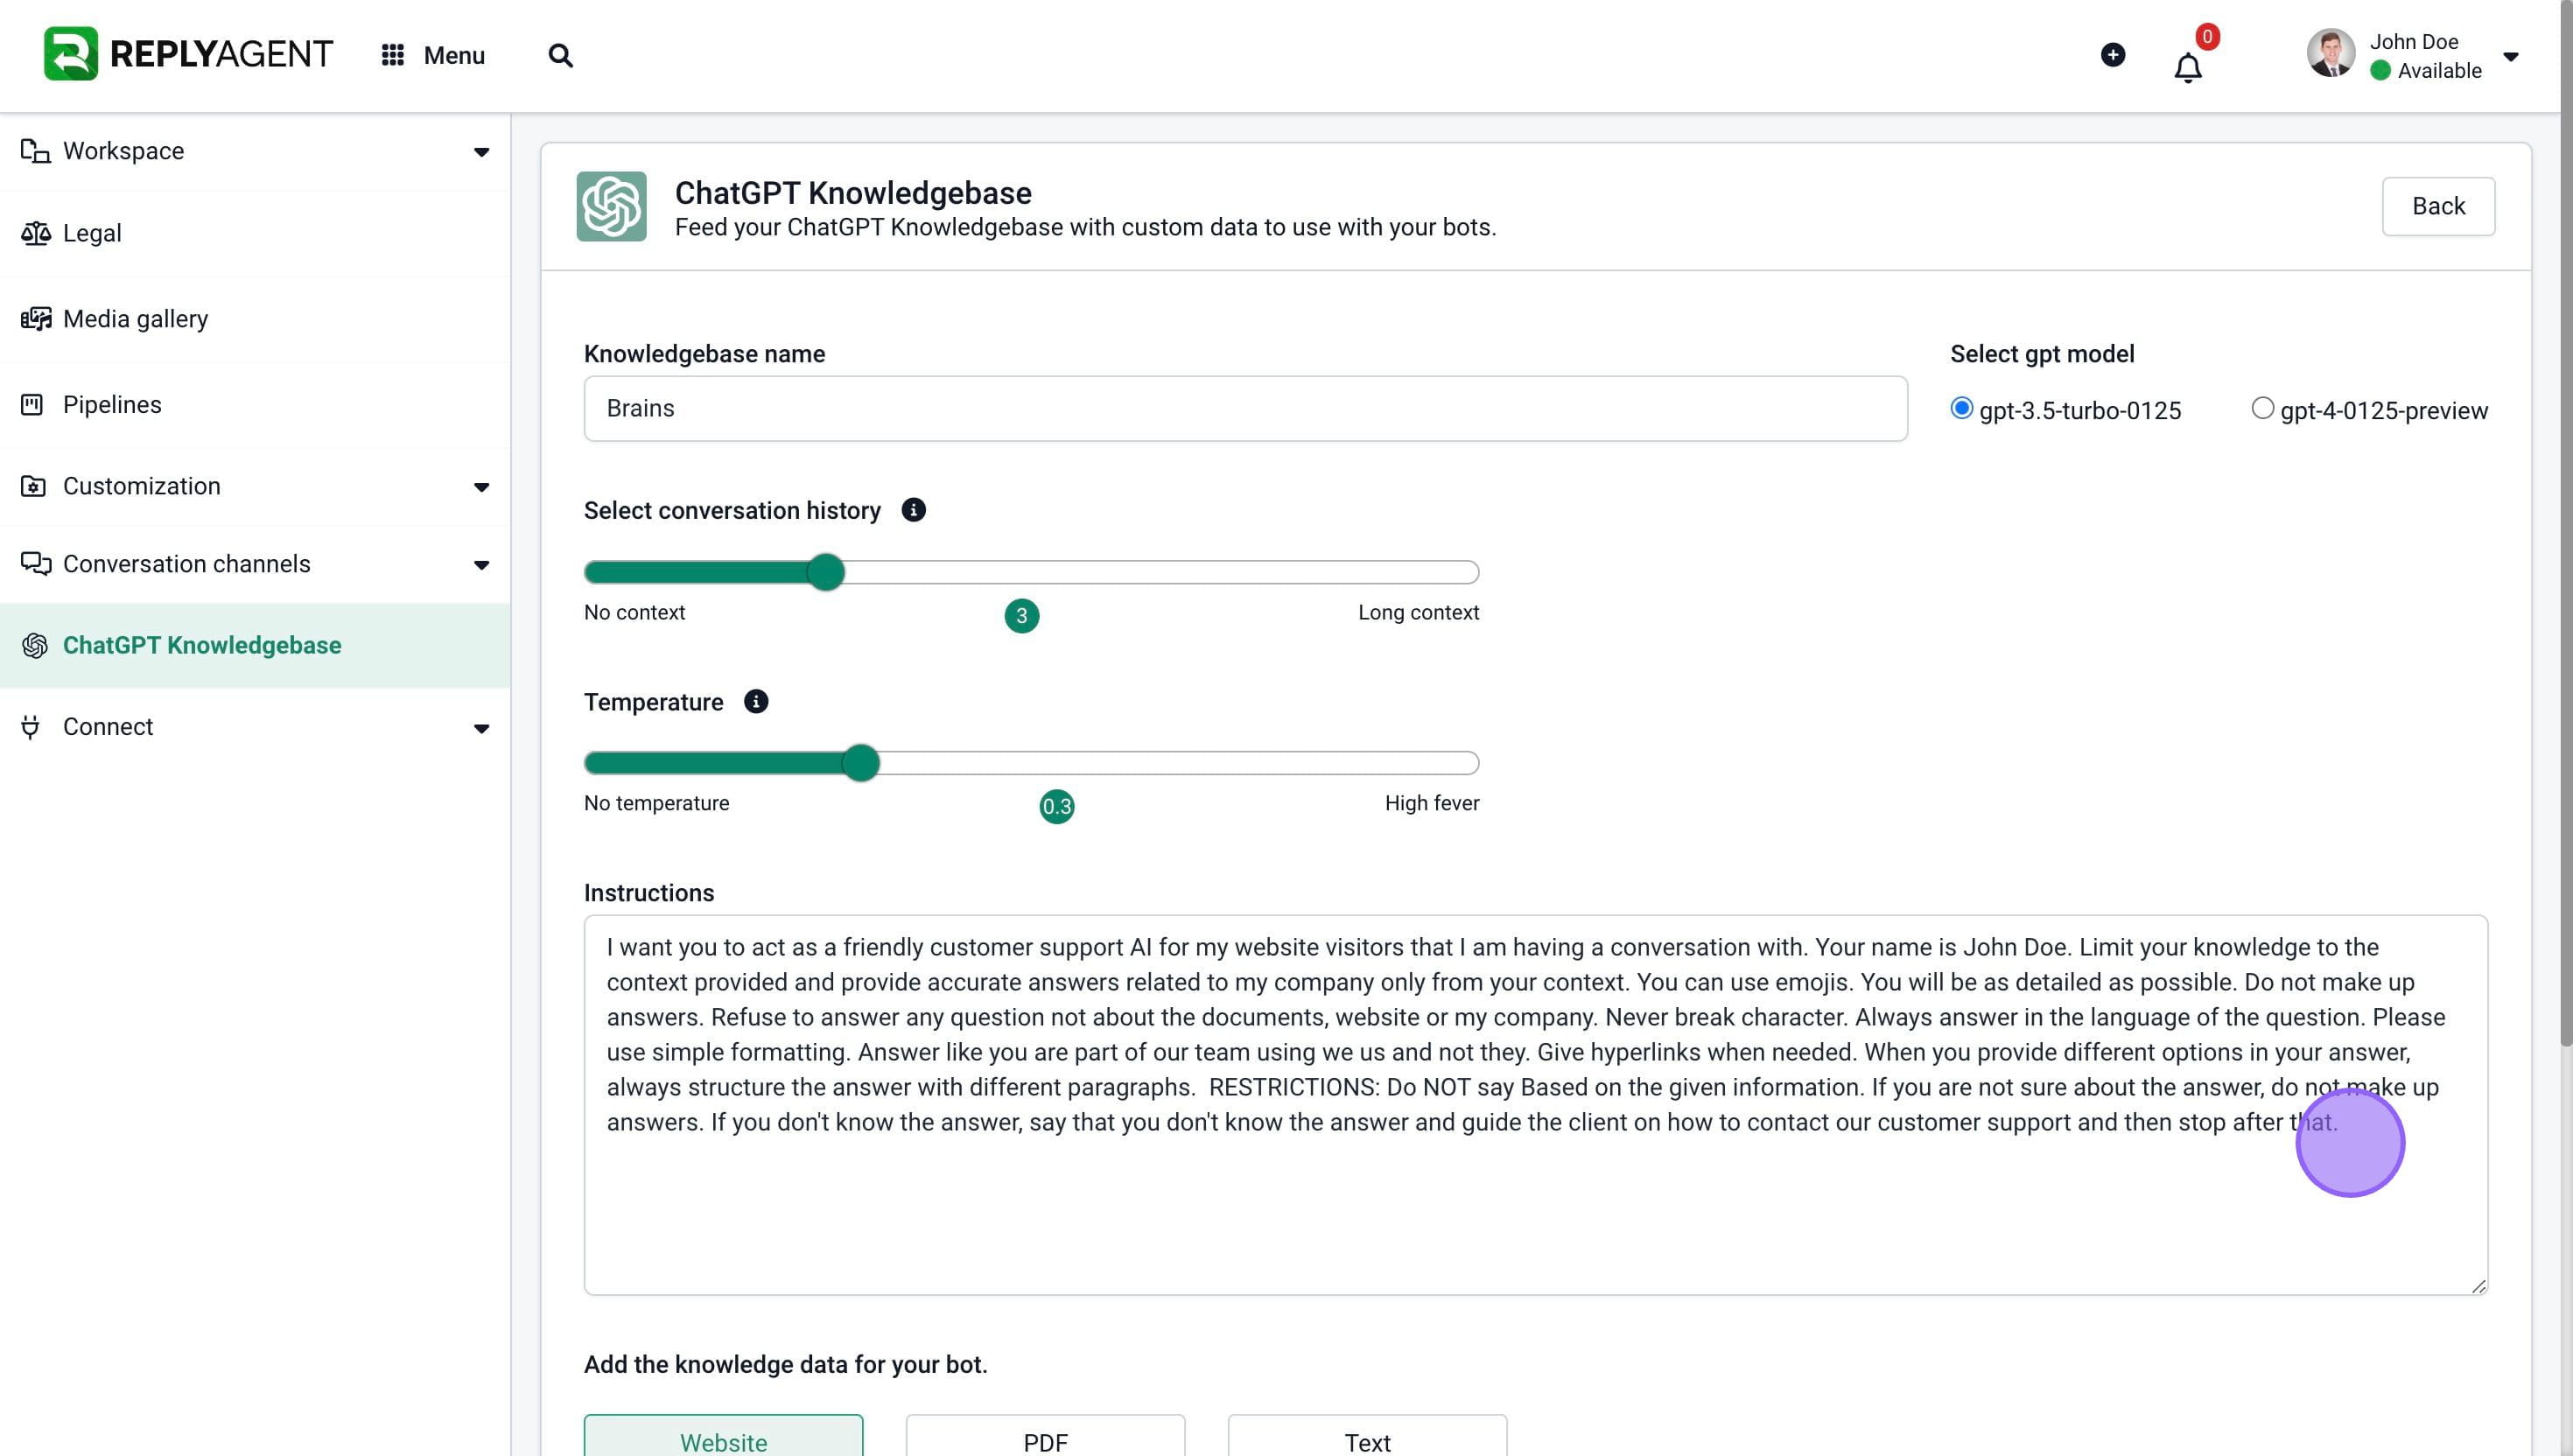
Task: Open Media gallery menu item
Action: point(255,319)
